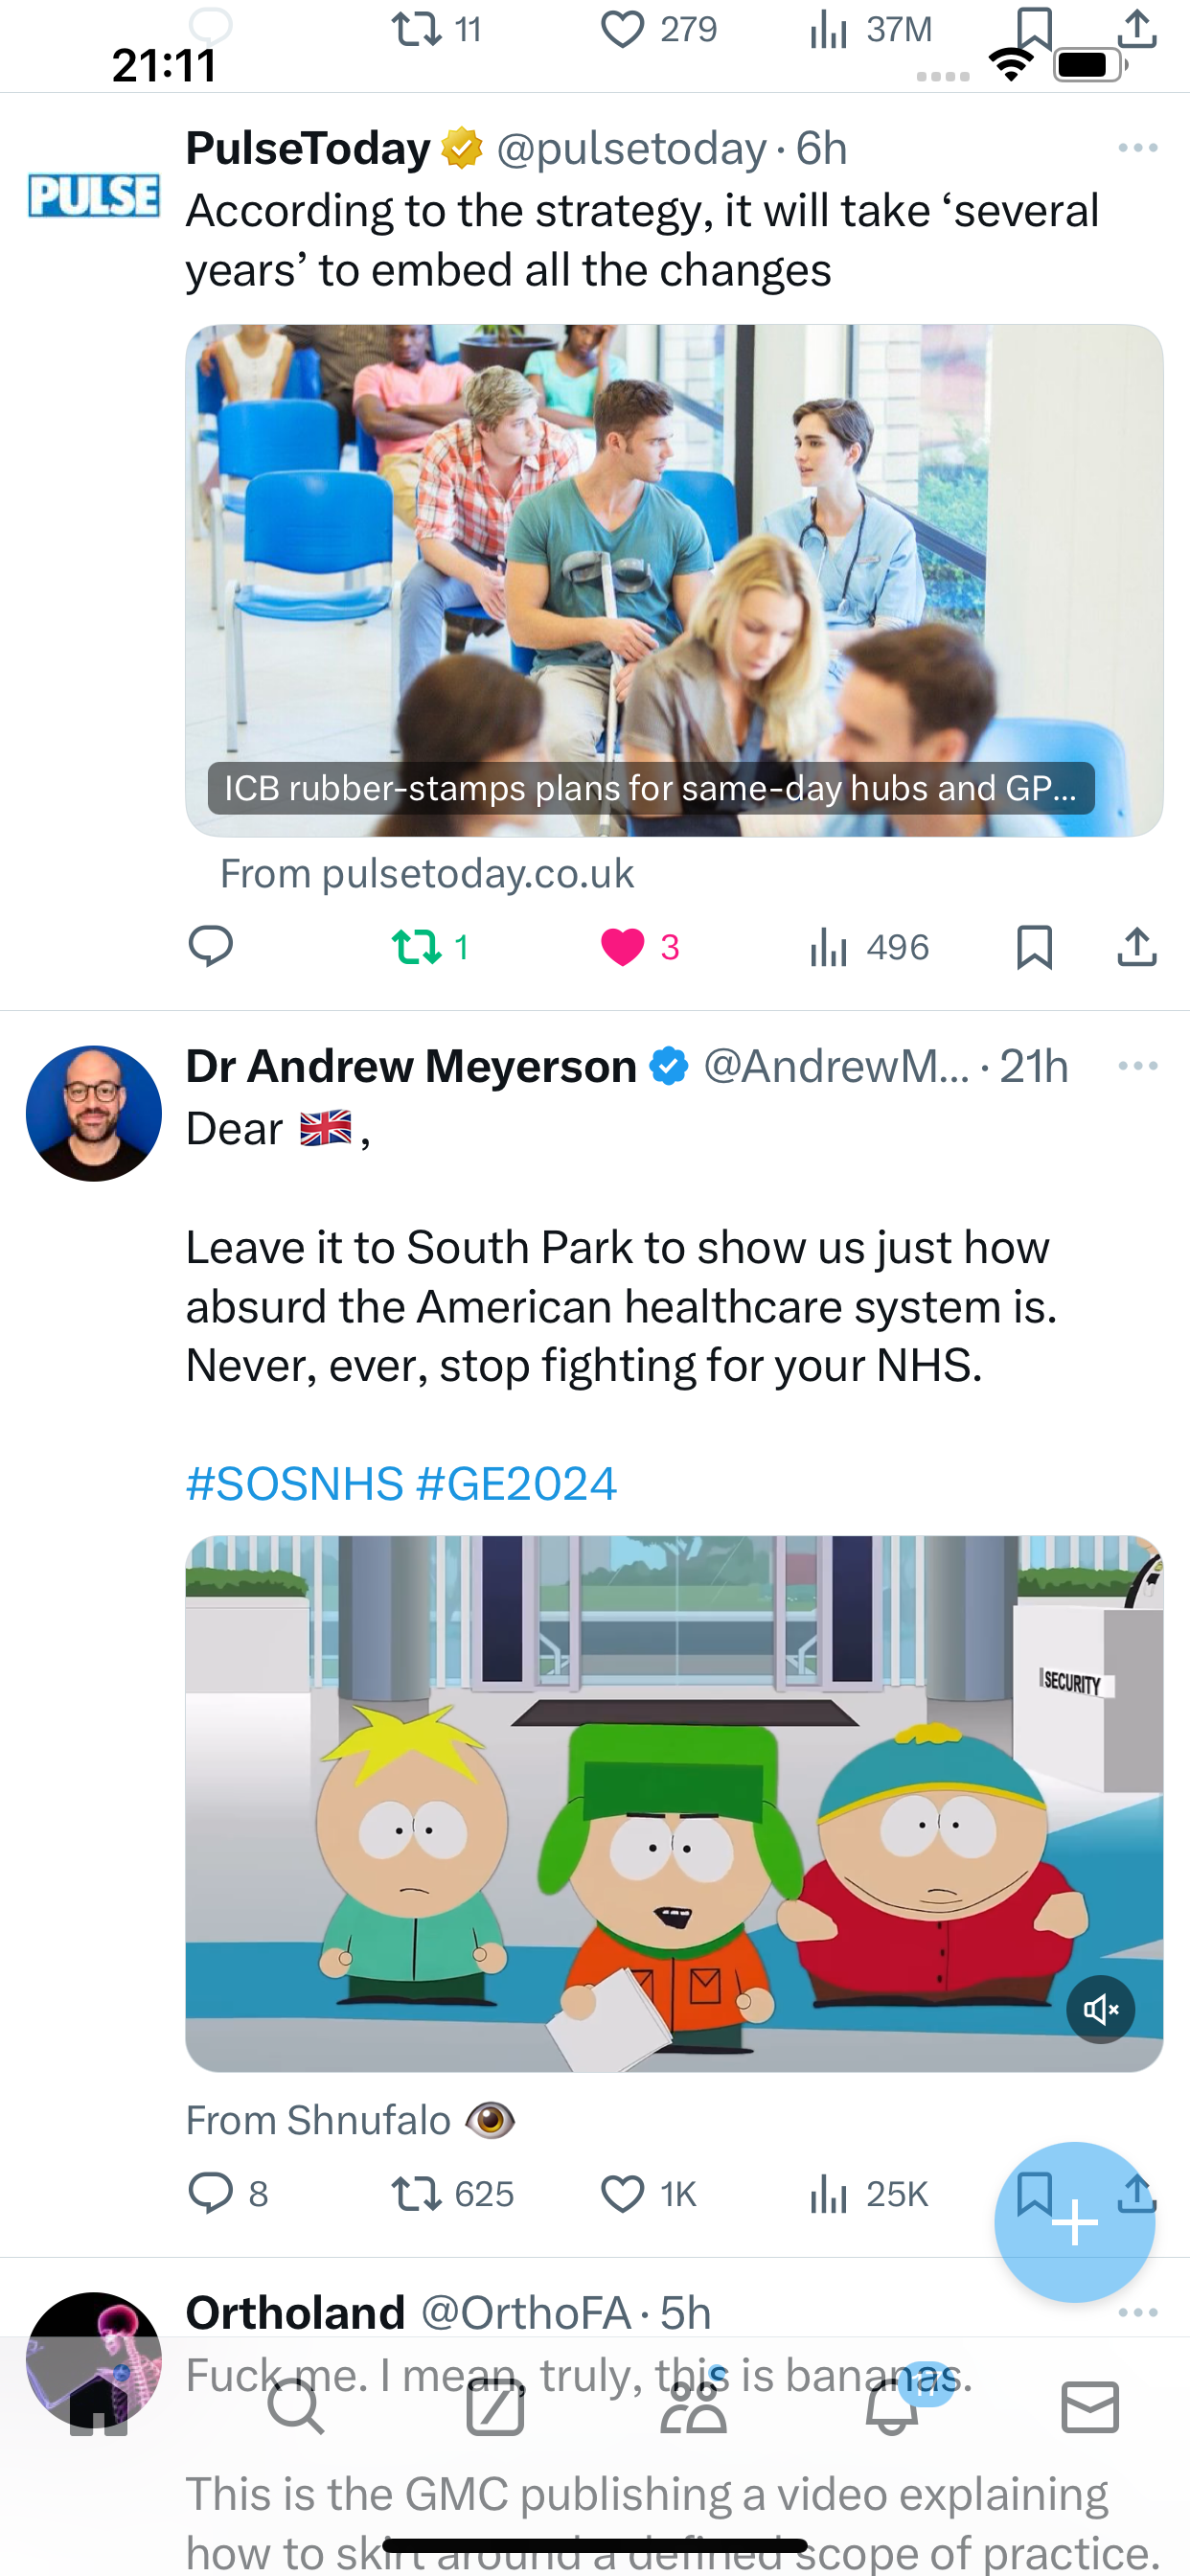Switch to the Search tab
Image resolution: width=1190 pixels, height=2576 pixels.
[x=296, y=2408]
